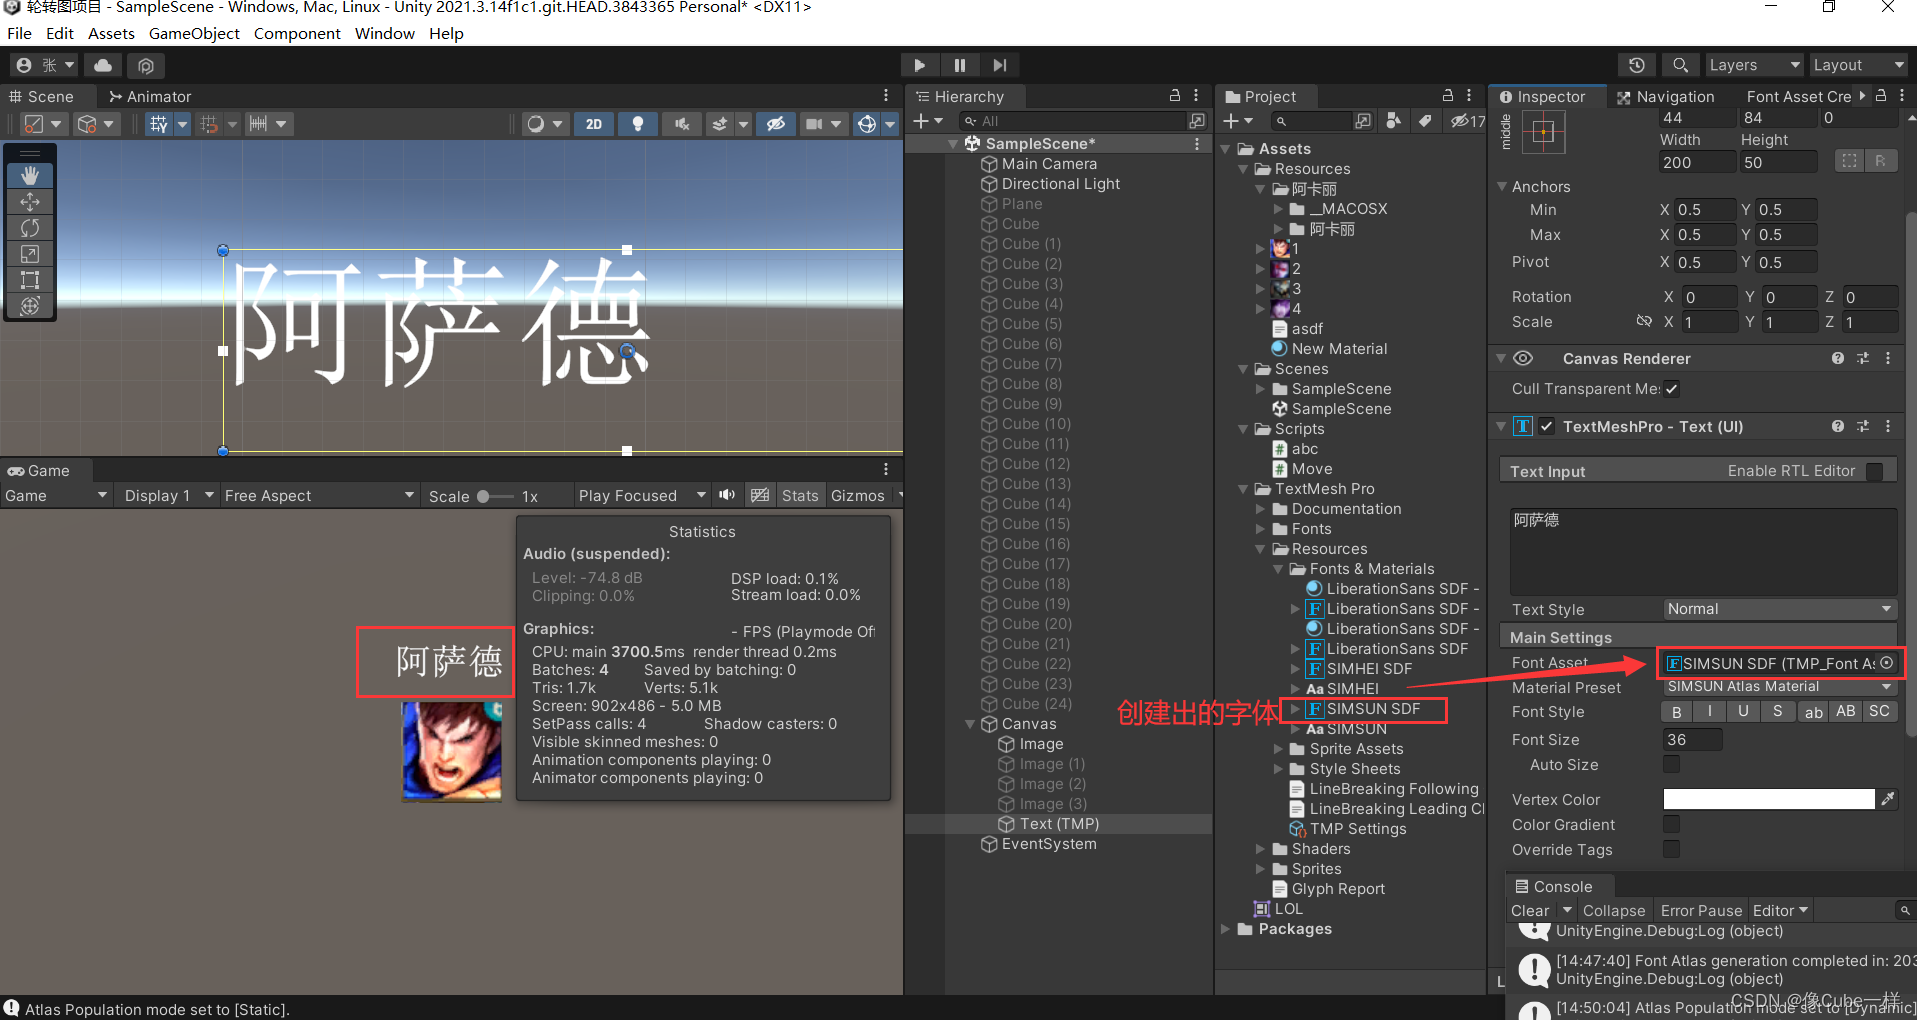
Task: Toggle Cull Transparent Mesh checkbox
Action: [1672, 388]
